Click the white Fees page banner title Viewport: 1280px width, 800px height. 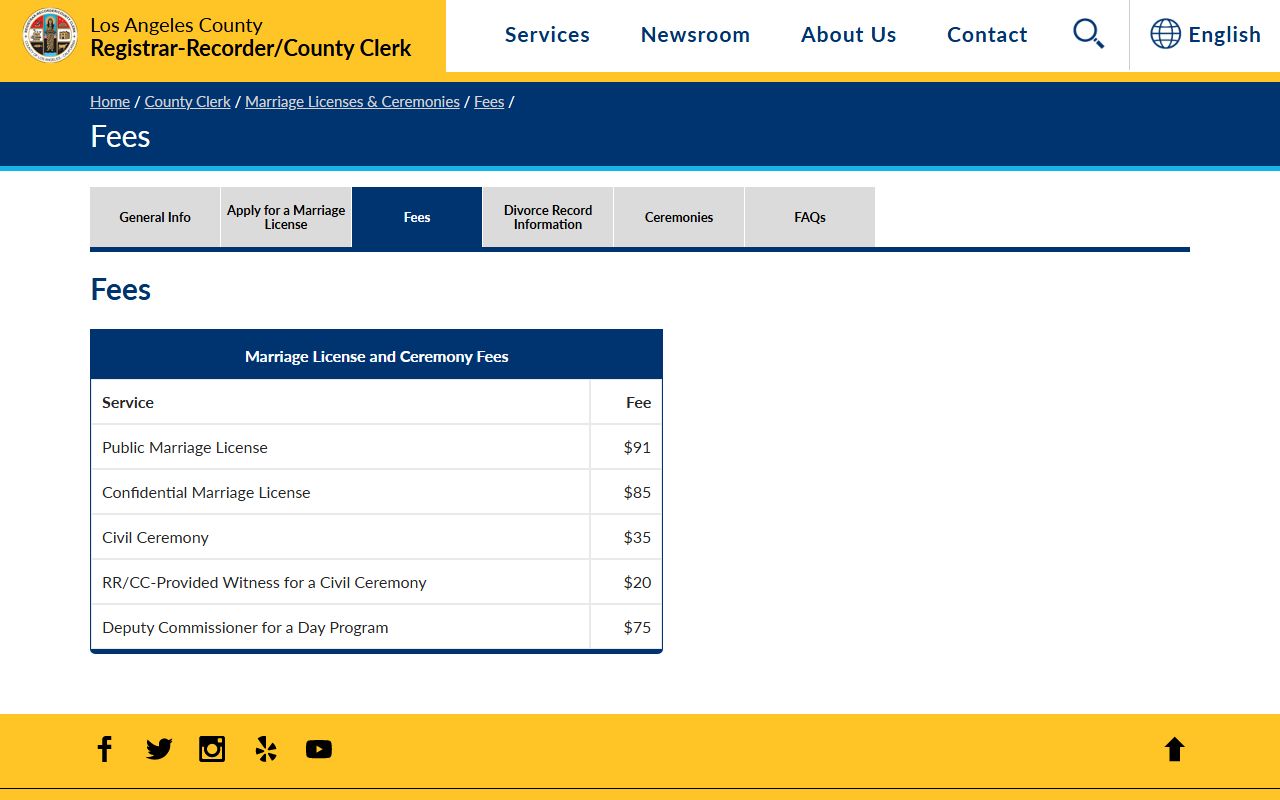(120, 136)
